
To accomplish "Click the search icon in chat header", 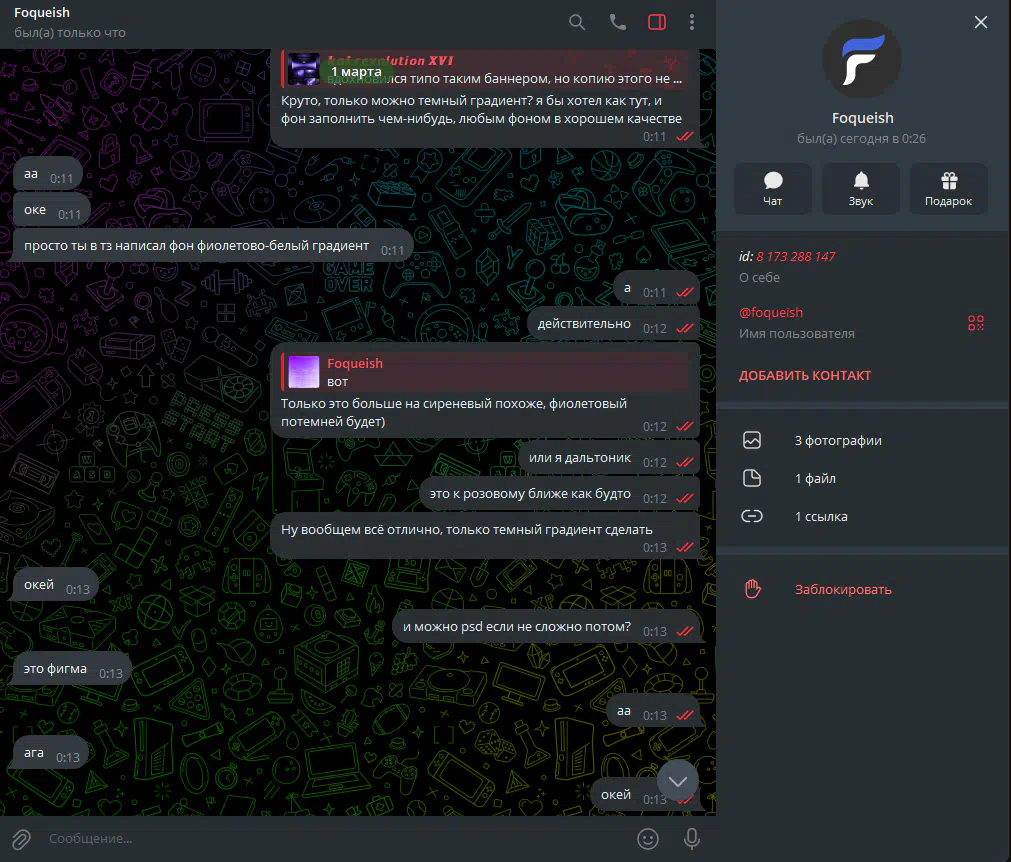I will (x=577, y=22).
